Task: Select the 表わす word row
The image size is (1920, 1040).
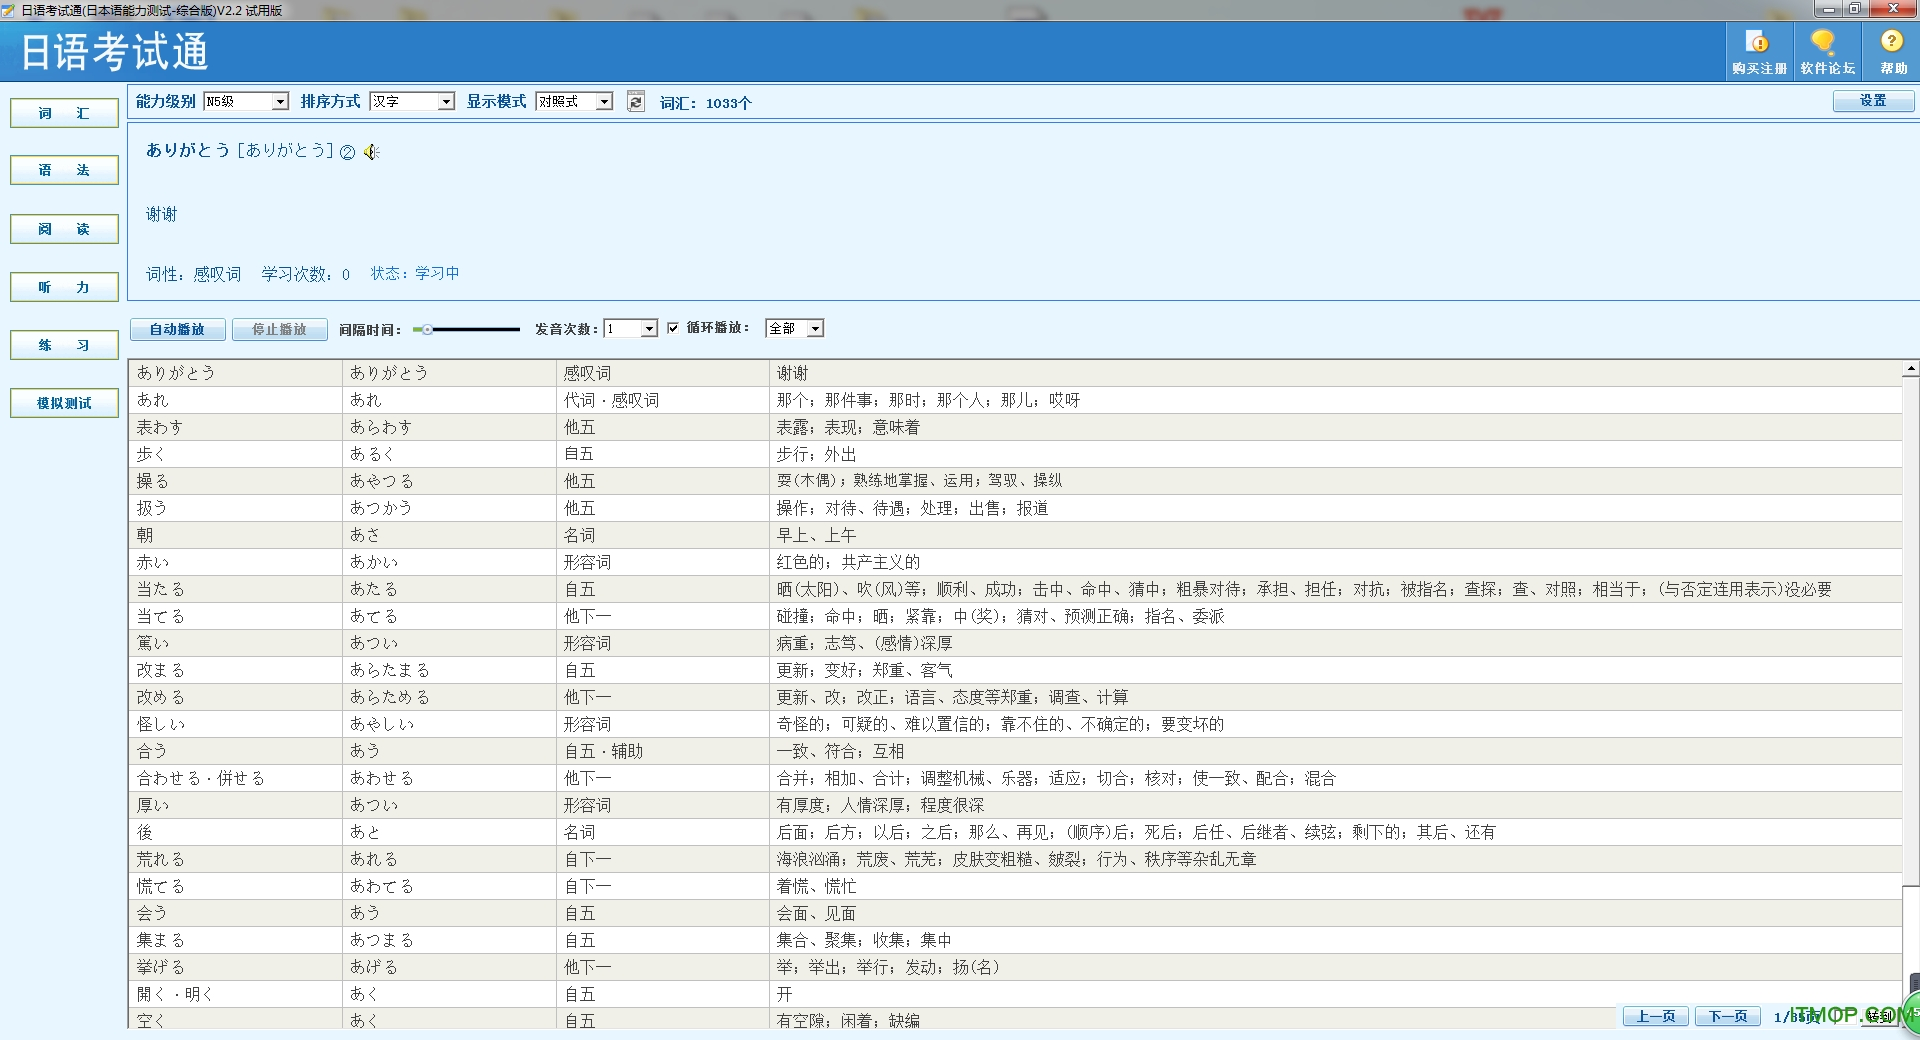Action: [1015, 427]
